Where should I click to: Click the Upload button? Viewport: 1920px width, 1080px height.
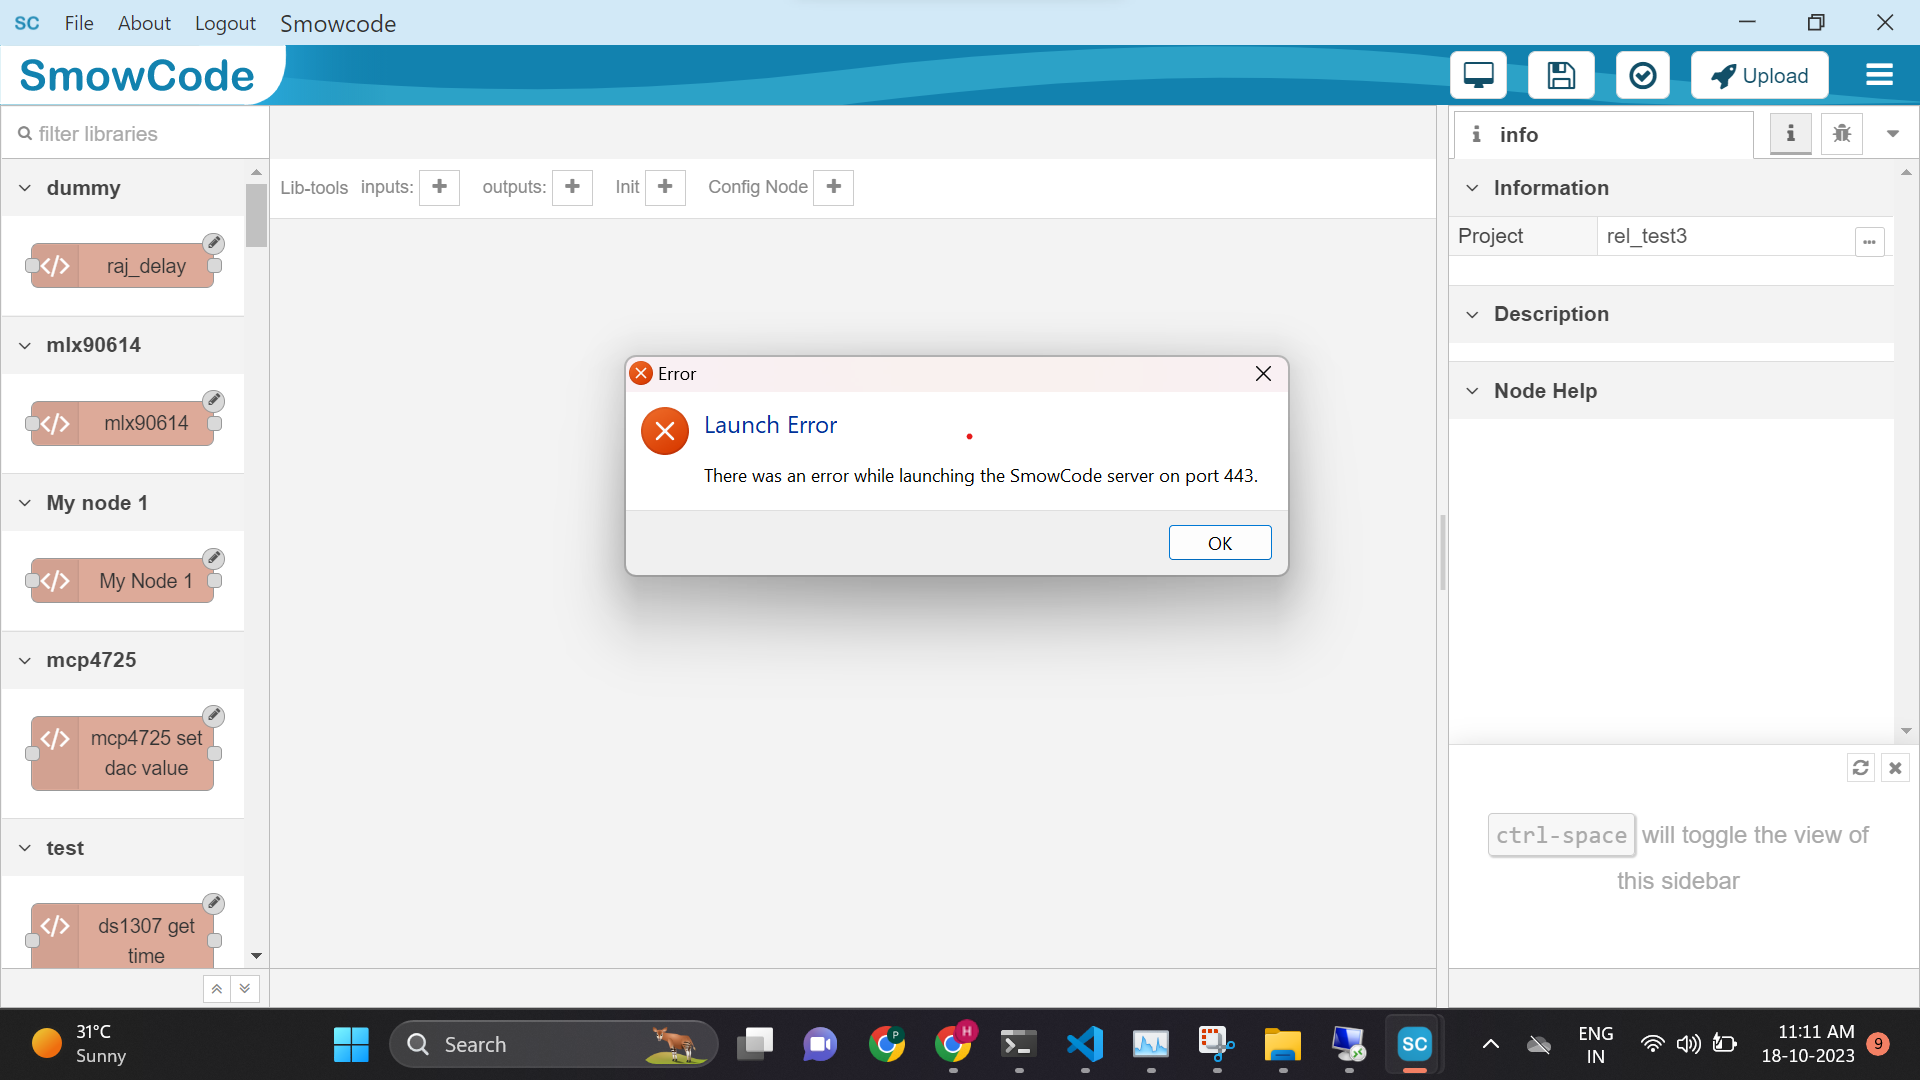(x=1759, y=76)
